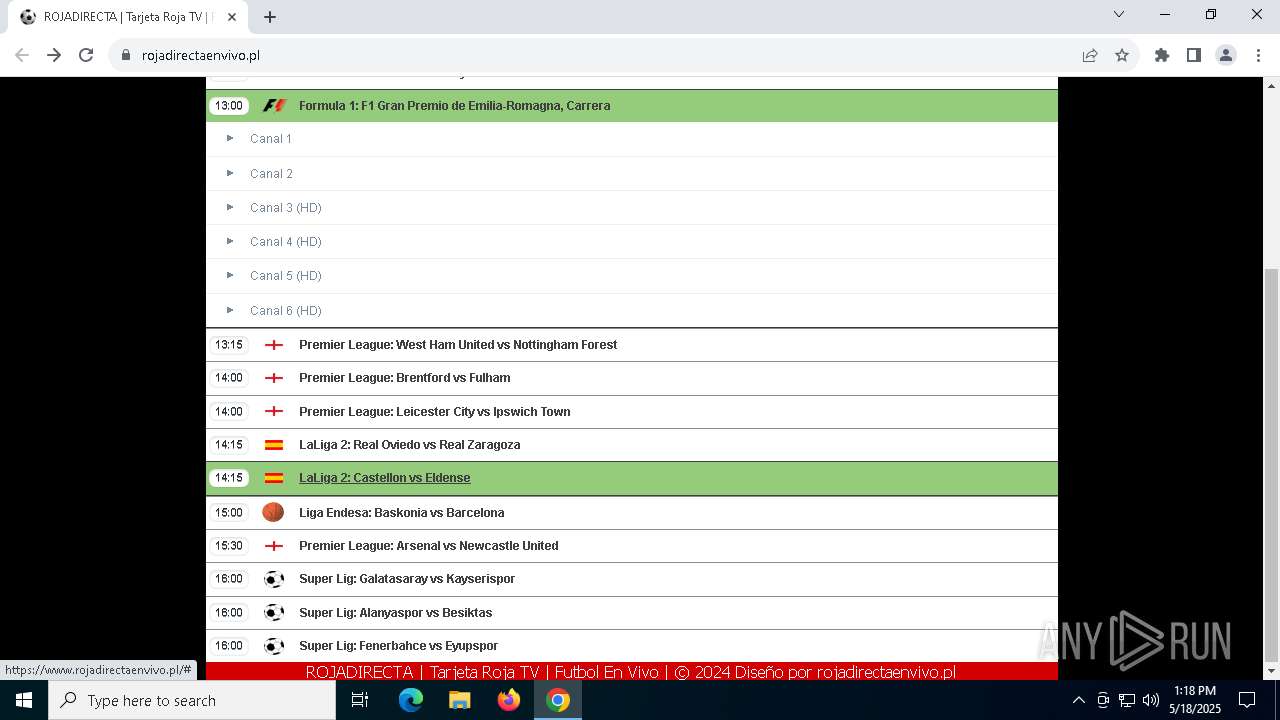The width and height of the screenshot is (1280, 720).
Task: Open Fenerbahce vs Eyupspor match
Action: pos(399,646)
